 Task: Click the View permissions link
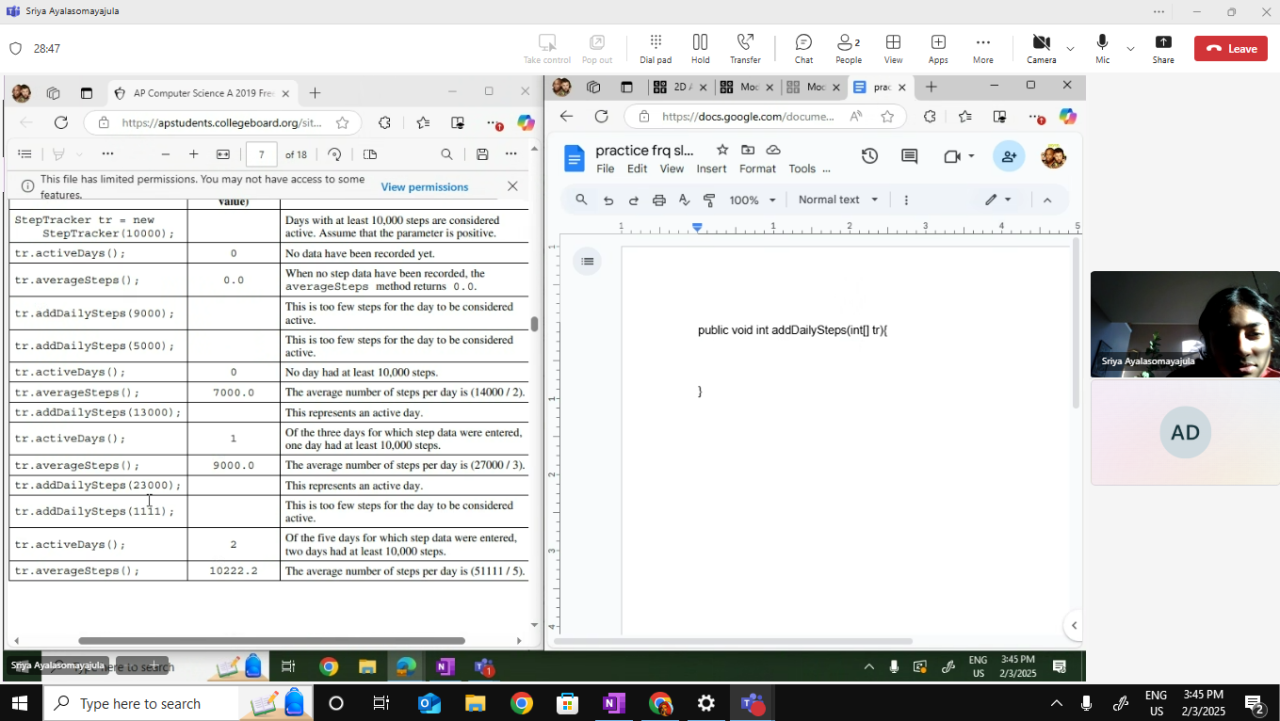(x=424, y=187)
